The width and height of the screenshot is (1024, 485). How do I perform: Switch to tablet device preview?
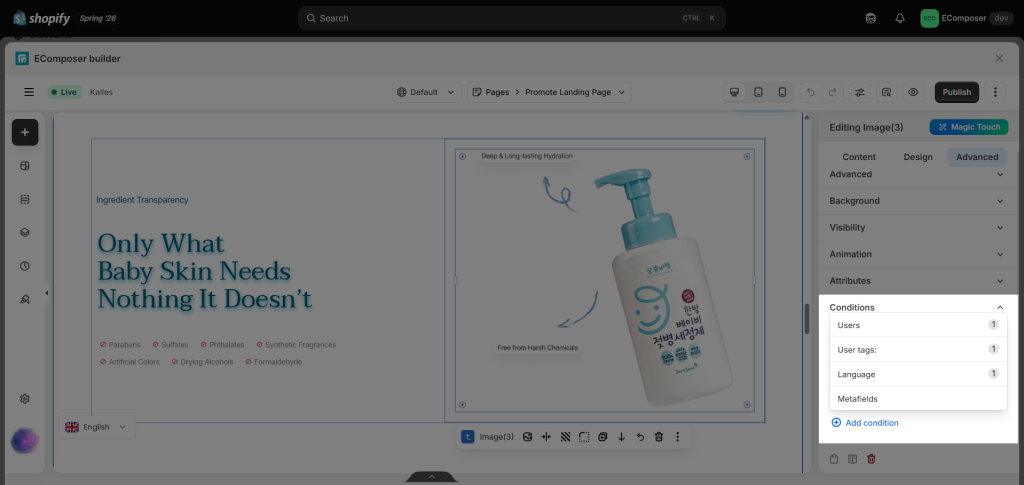(x=758, y=92)
